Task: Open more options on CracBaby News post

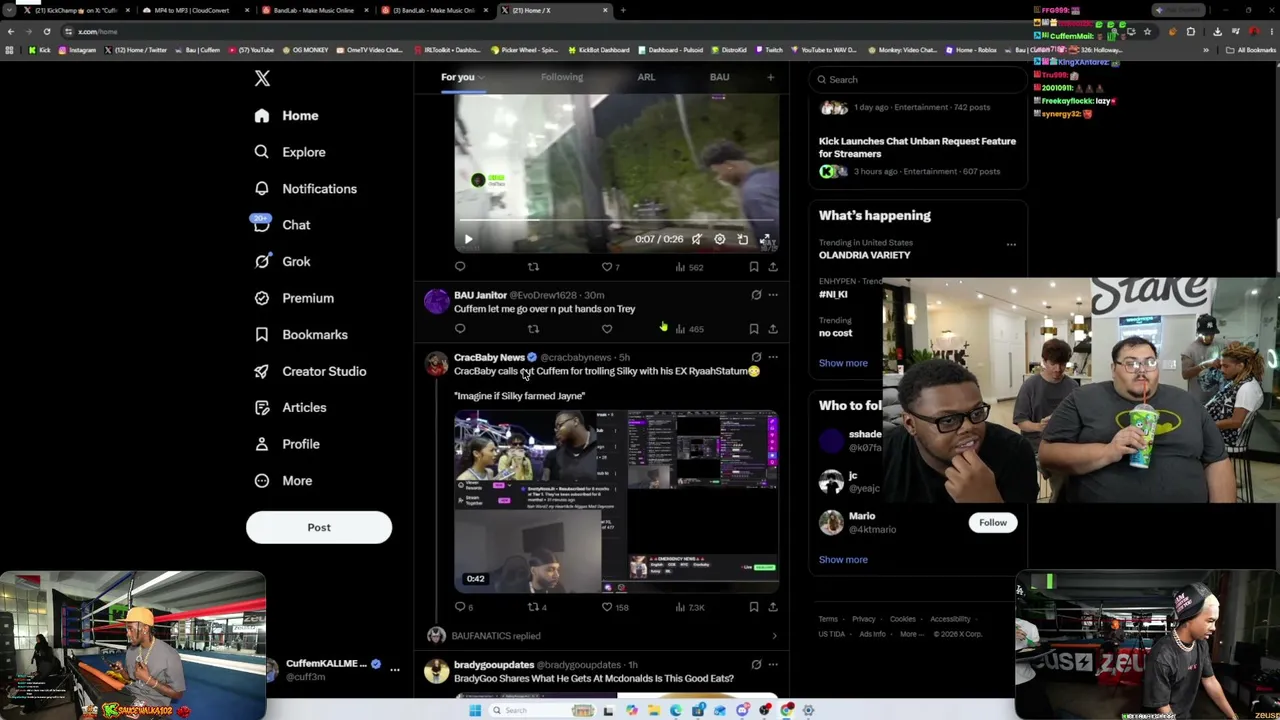Action: pos(773,357)
